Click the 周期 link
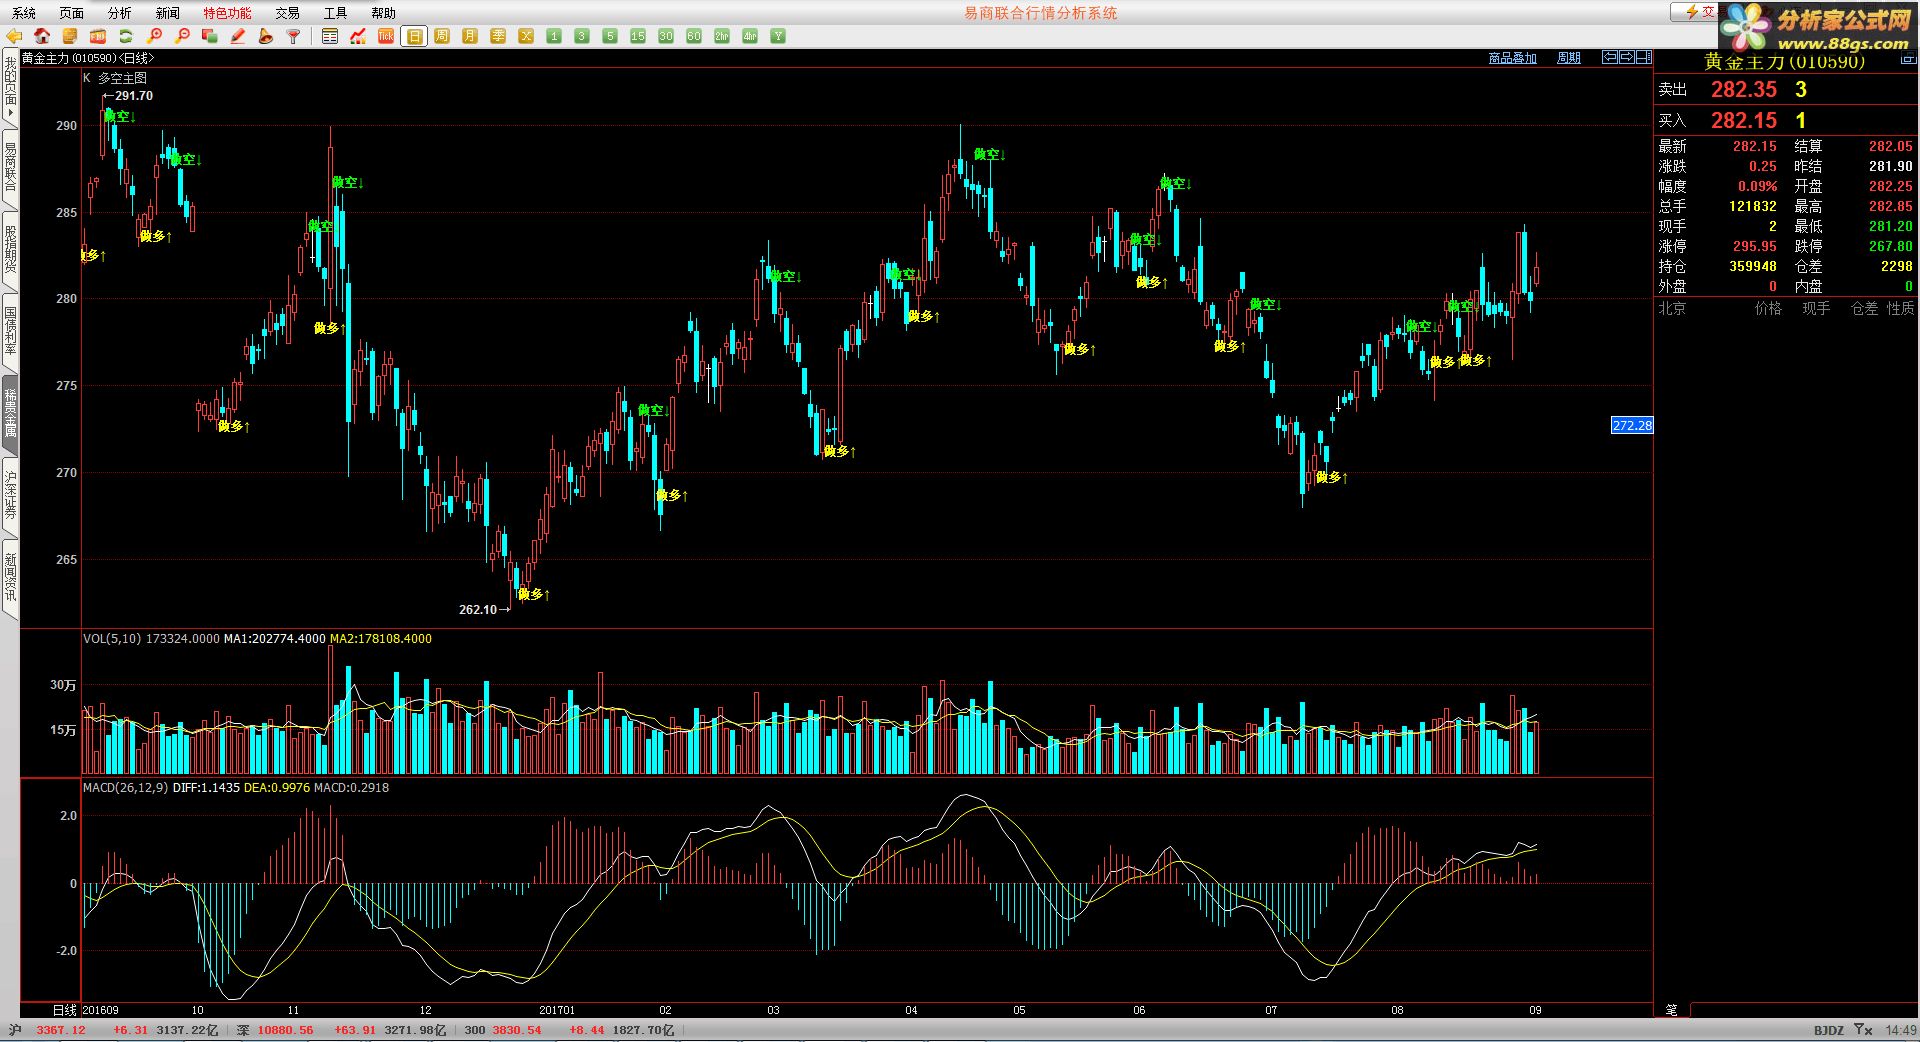1920x1042 pixels. click(x=1569, y=58)
